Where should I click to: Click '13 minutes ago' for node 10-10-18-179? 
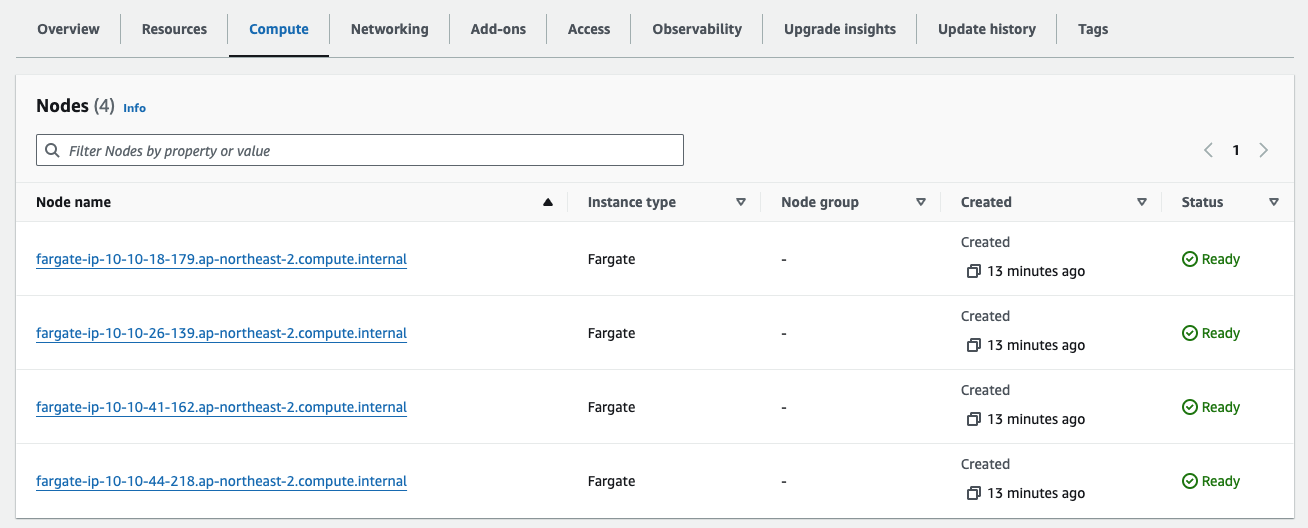(x=1036, y=272)
